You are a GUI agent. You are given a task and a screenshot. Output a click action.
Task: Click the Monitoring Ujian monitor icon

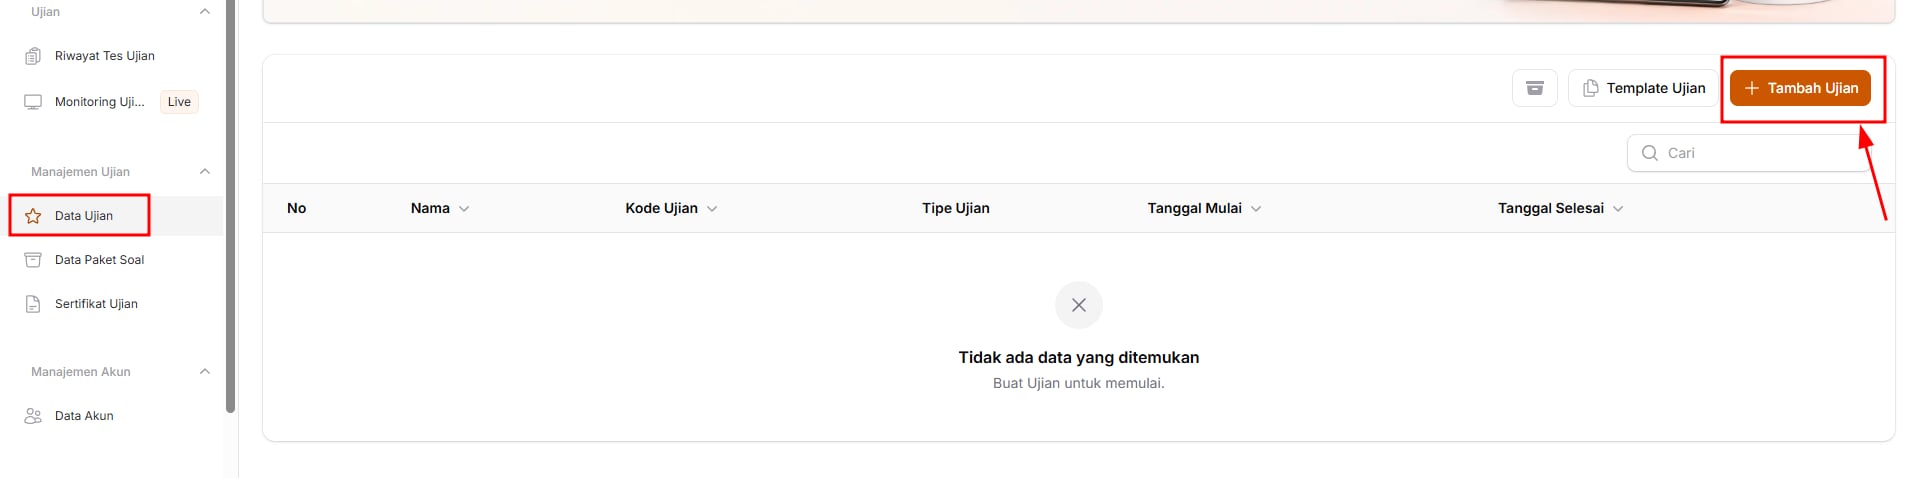click(x=33, y=102)
